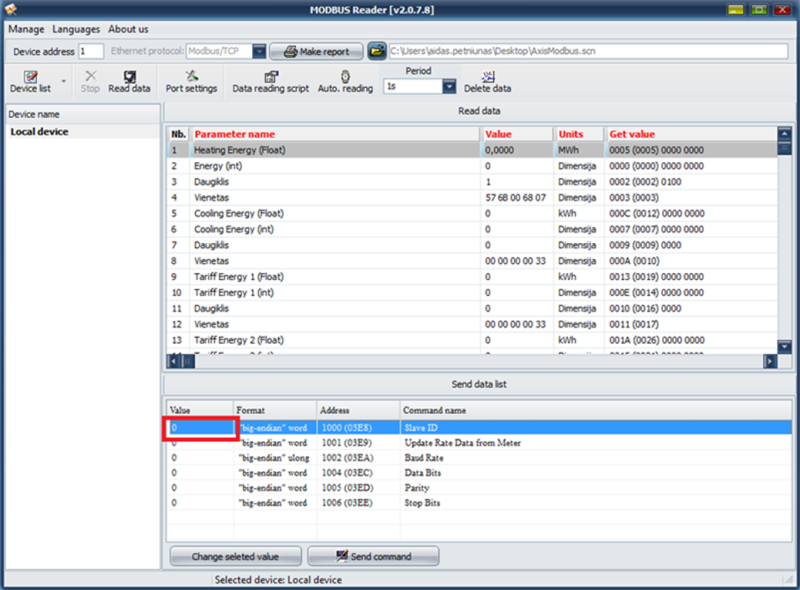
Task: Click the Stop toolbar icon
Action: (x=90, y=81)
